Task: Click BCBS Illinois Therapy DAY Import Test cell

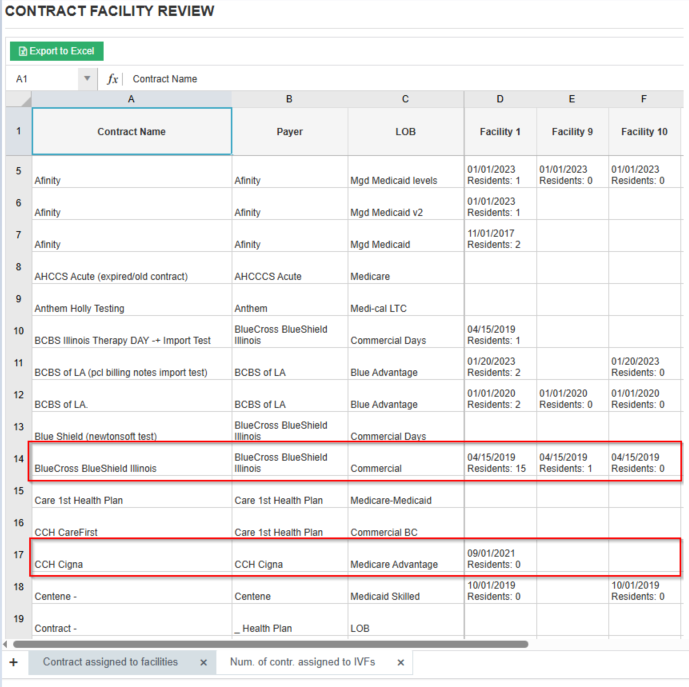Action: pos(131,331)
